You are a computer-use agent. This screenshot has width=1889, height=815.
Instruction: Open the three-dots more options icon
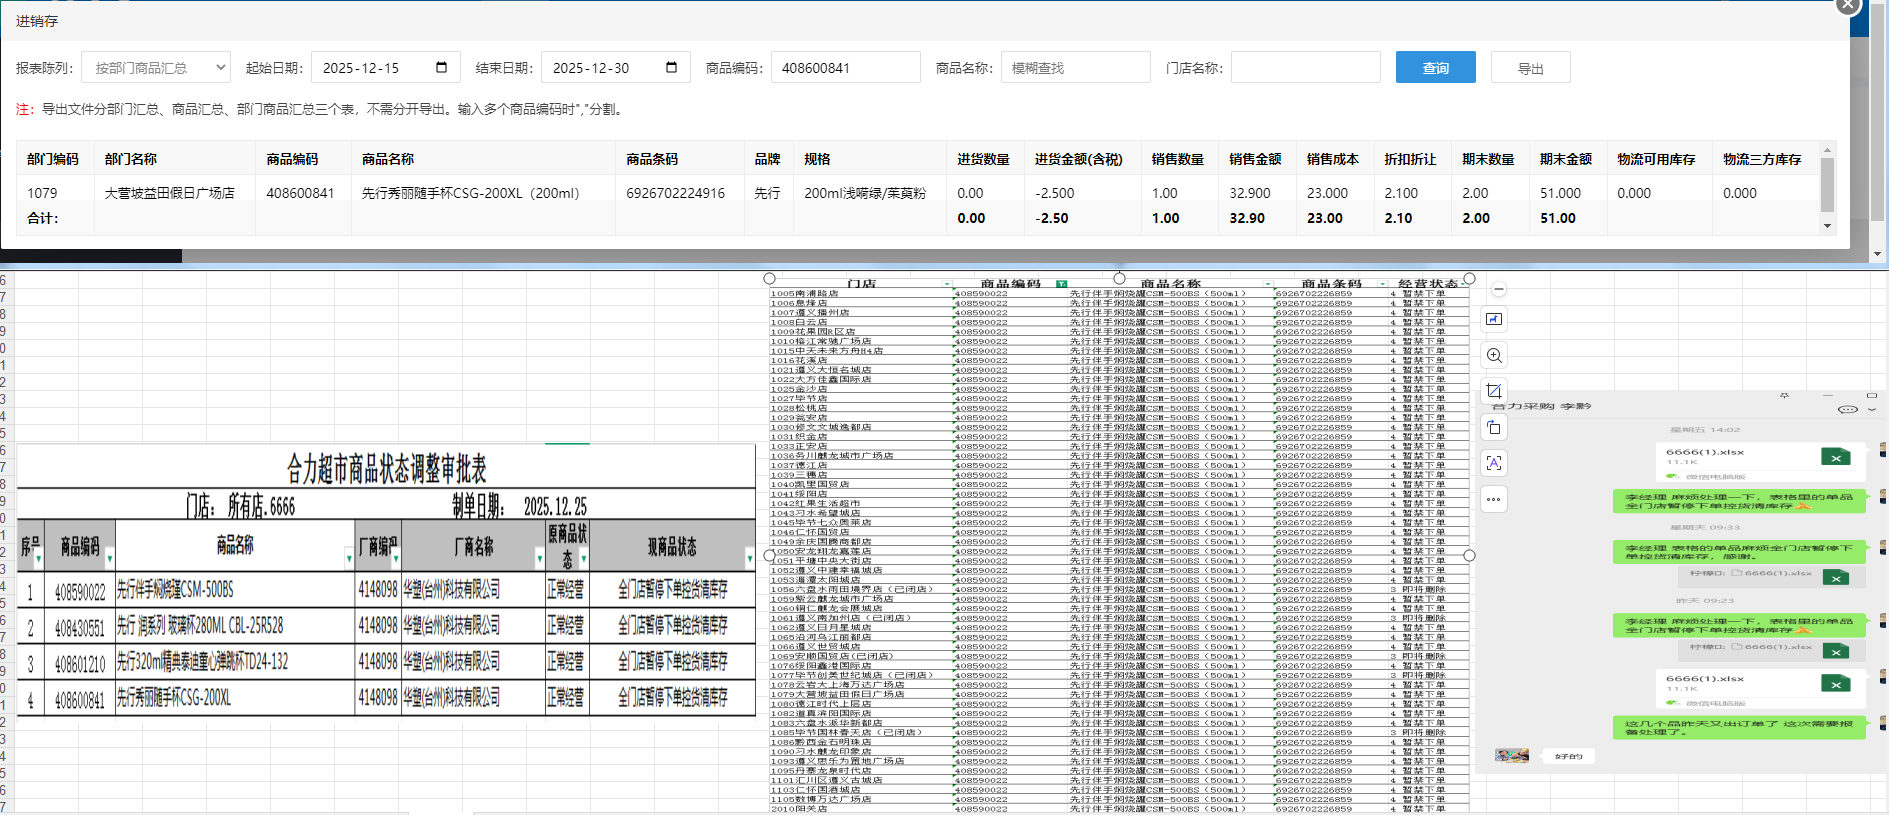pyautogui.click(x=1494, y=499)
